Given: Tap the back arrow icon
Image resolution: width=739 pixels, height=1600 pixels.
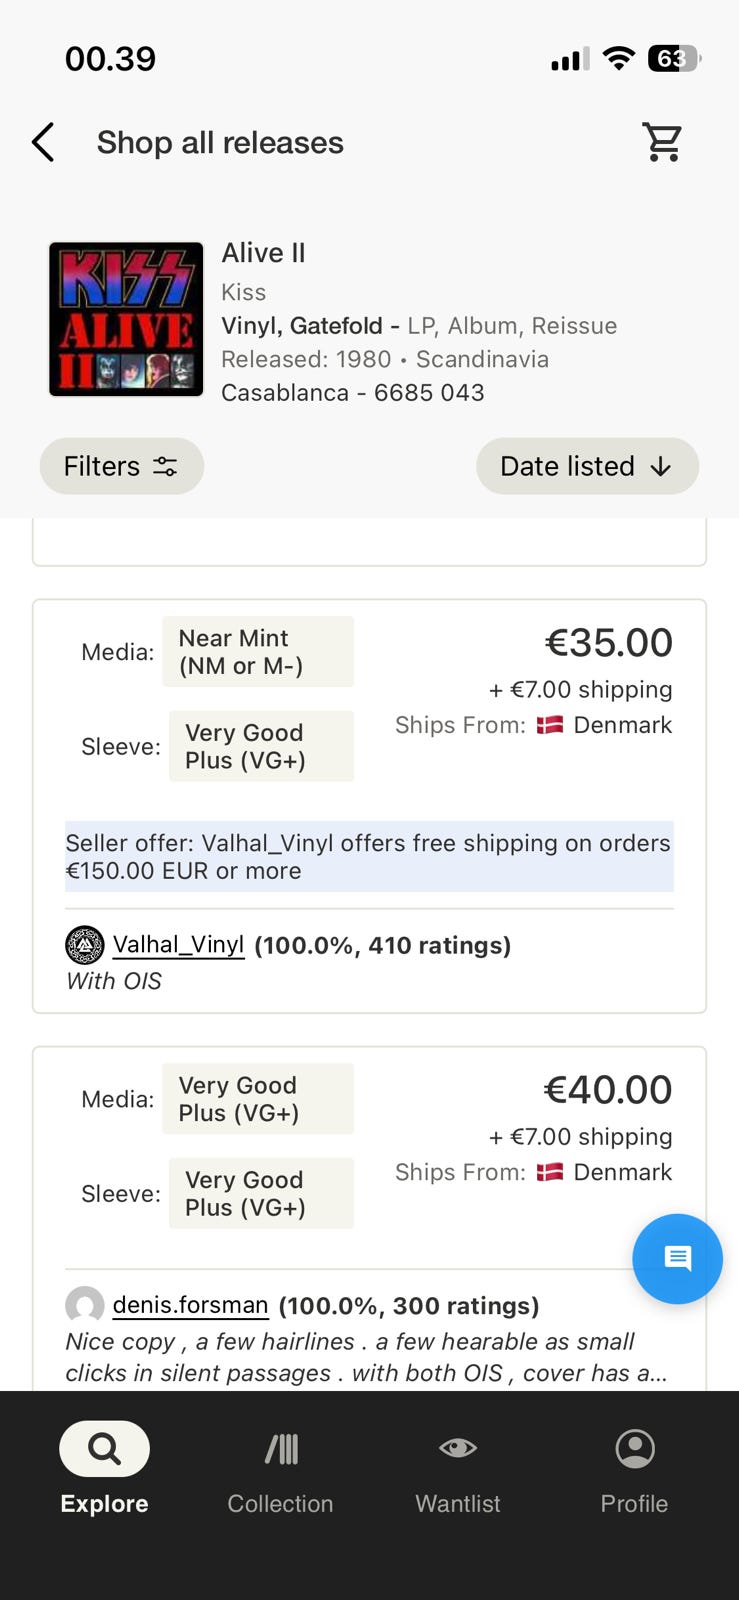Looking at the screenshot, I should click(43, 143).
